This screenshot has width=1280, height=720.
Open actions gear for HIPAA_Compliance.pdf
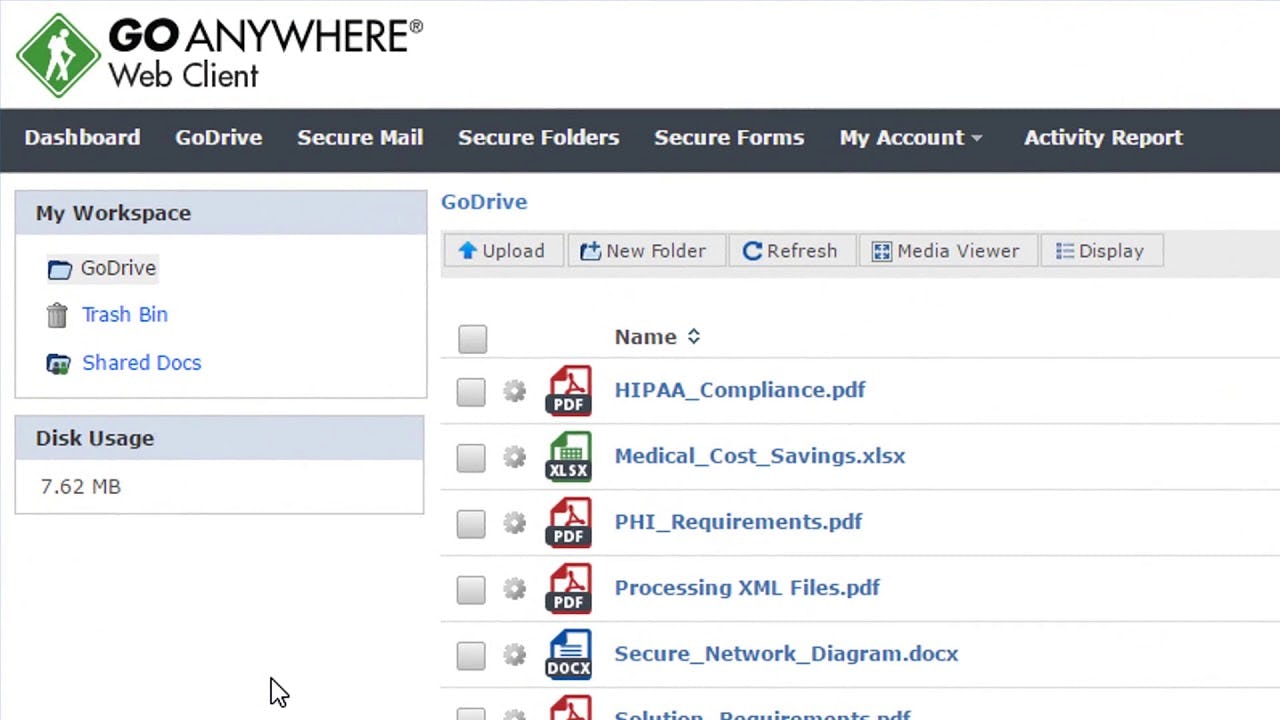514,391
